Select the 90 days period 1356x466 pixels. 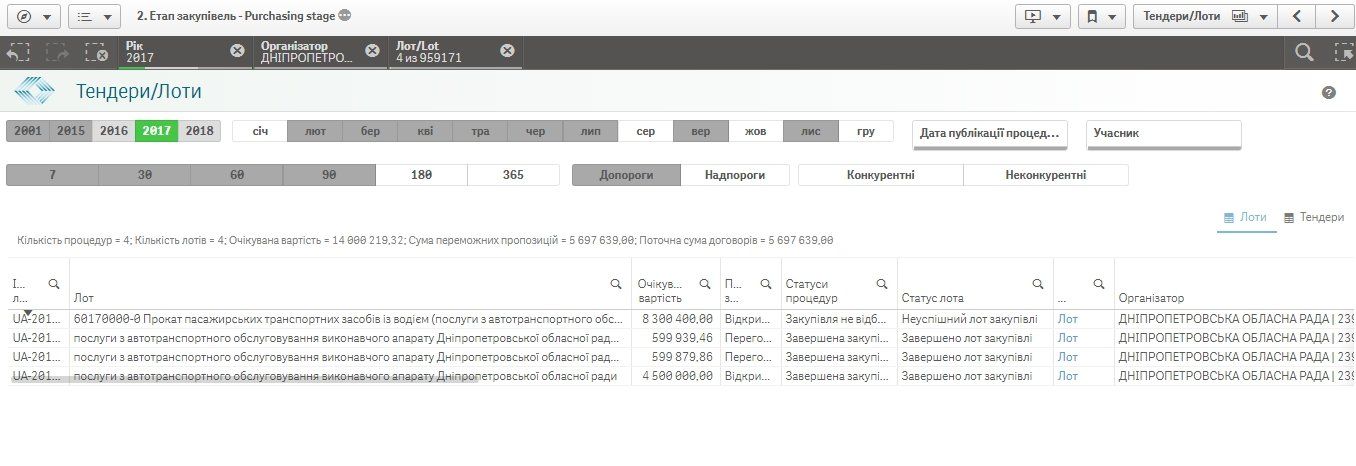tap(329, 175)
